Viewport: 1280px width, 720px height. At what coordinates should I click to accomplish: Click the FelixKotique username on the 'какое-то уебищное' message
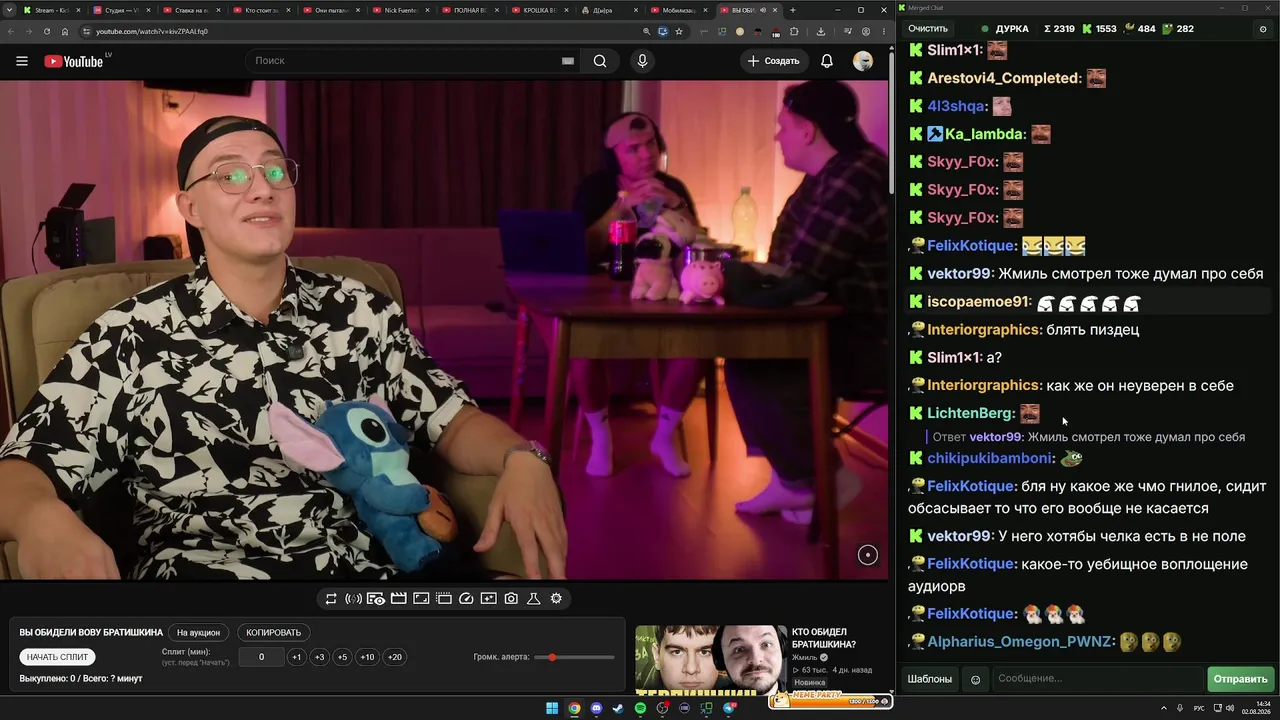pyautogui.click(x=971, y=564)
